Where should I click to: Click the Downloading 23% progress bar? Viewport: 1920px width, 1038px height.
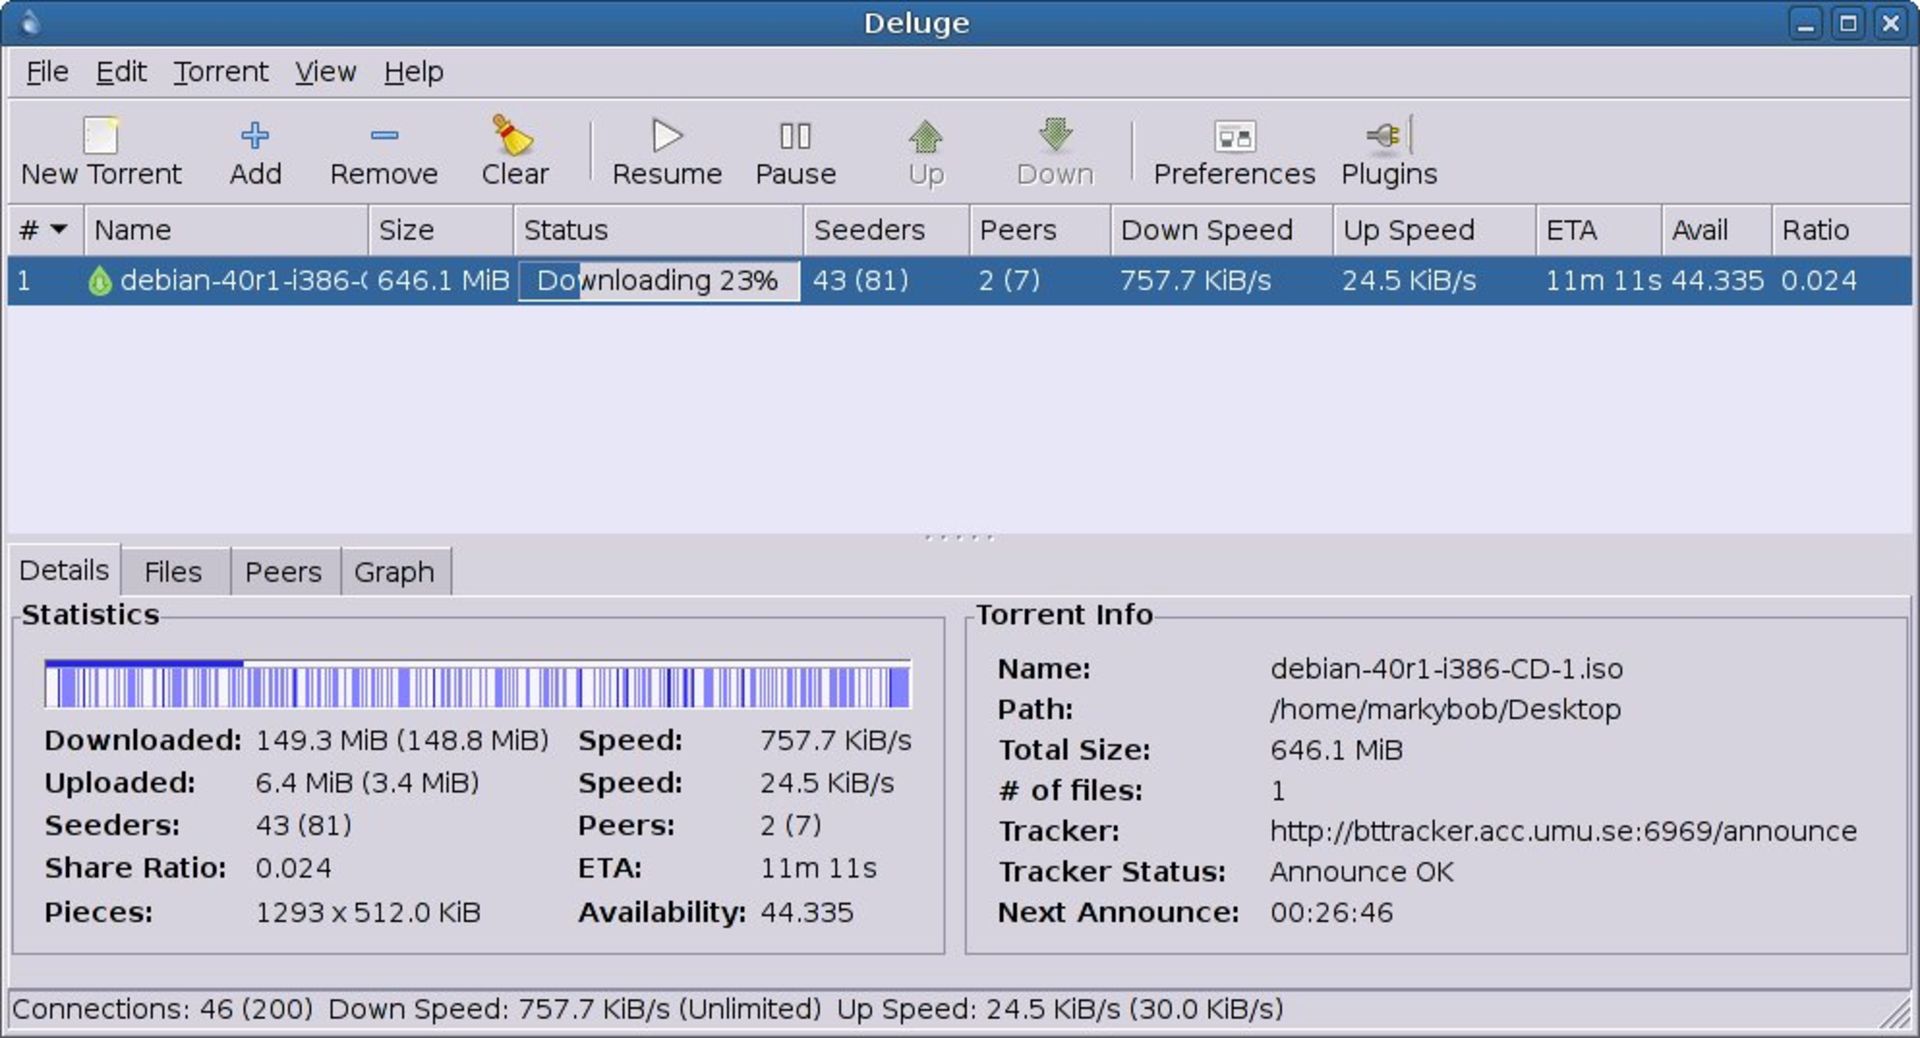coord(658,281)
